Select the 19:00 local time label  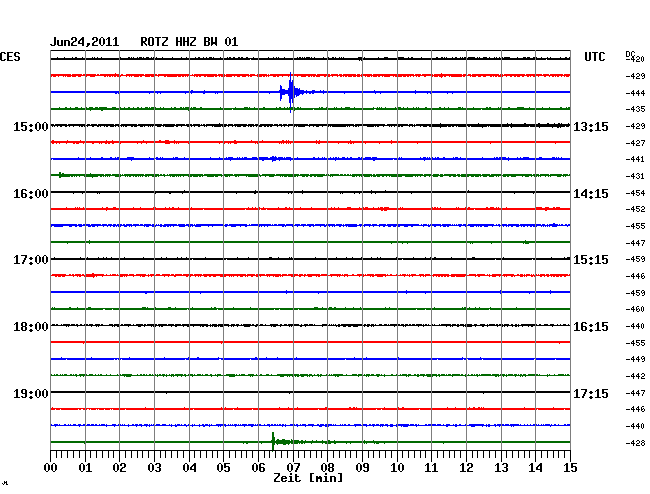[x=31, y=393]
